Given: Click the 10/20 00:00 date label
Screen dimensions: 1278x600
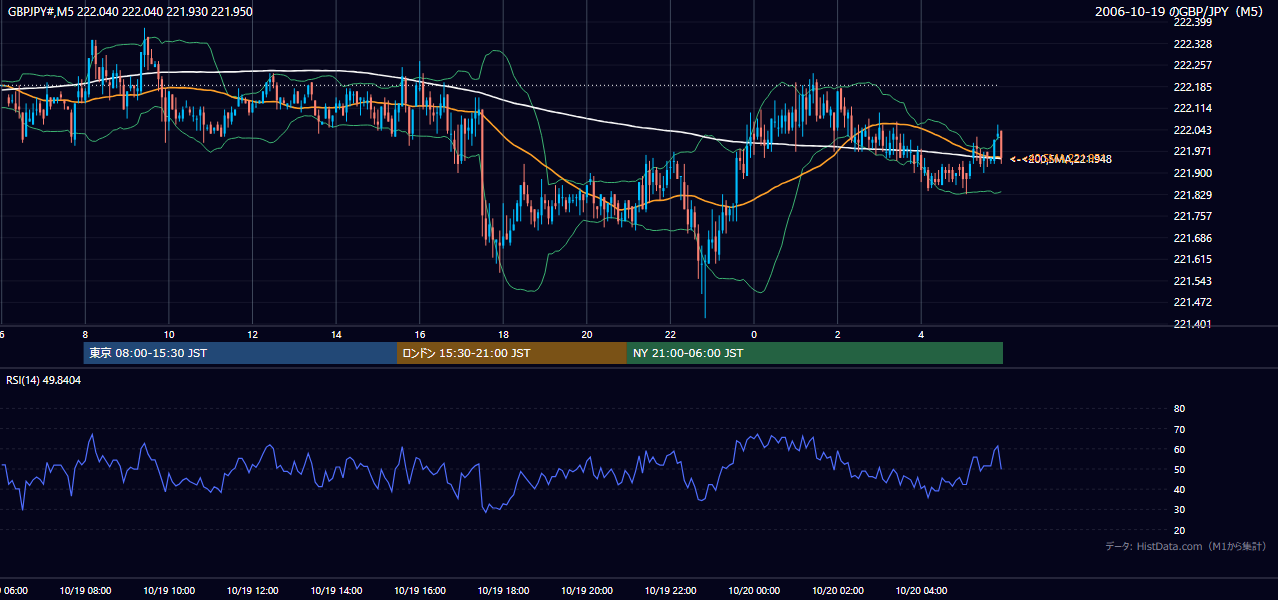Looking at the screenshot, I should click(x=754, y=591).
